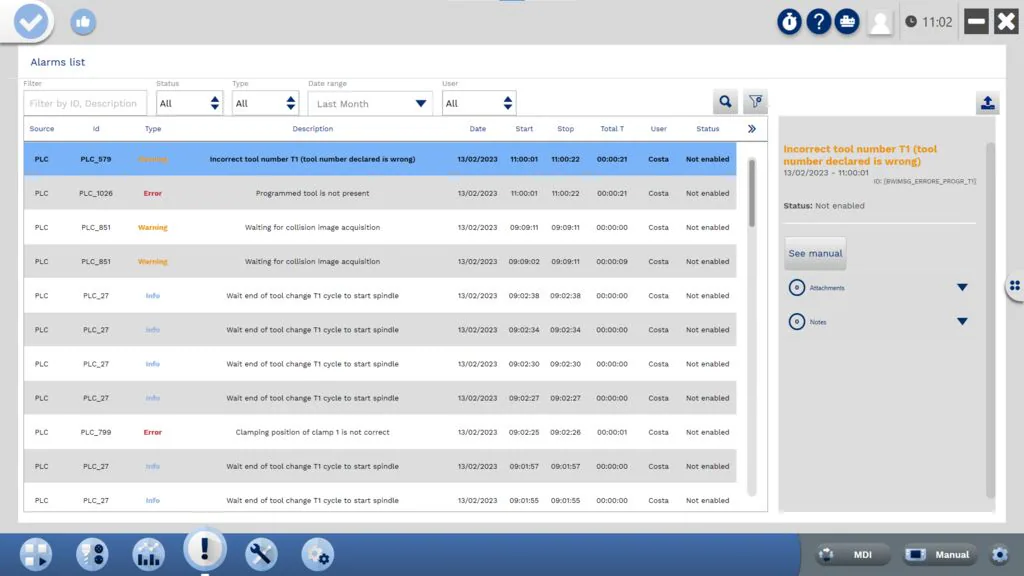Open the Status filter dropdown
Screen dimensions: 1024x576
(189, 103)
